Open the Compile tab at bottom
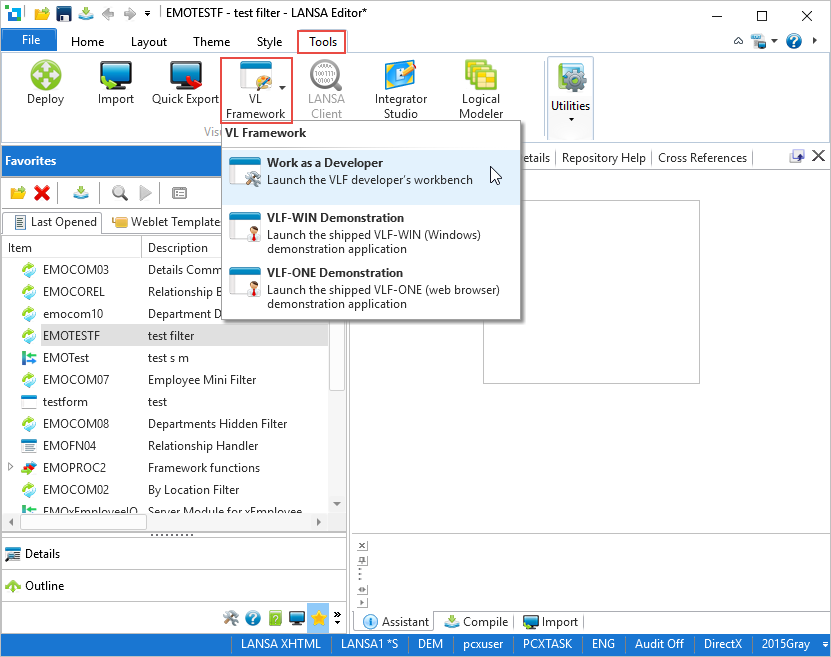Viewport: 831px width, 657px height. pos(476,622)
